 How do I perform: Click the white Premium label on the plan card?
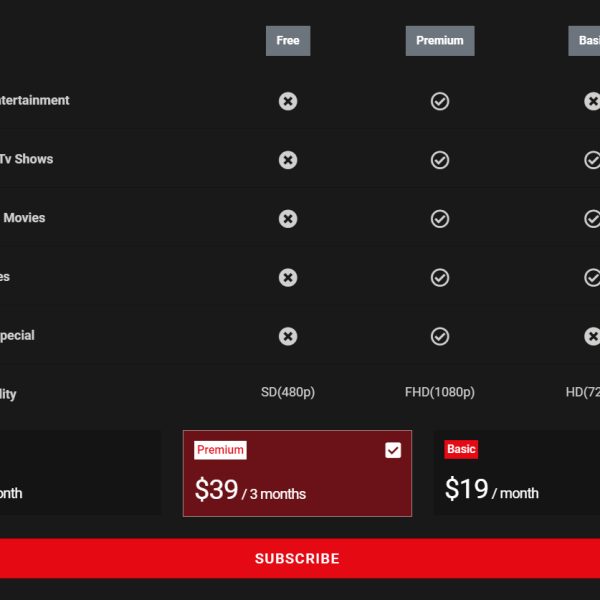(x=220, y=450)
